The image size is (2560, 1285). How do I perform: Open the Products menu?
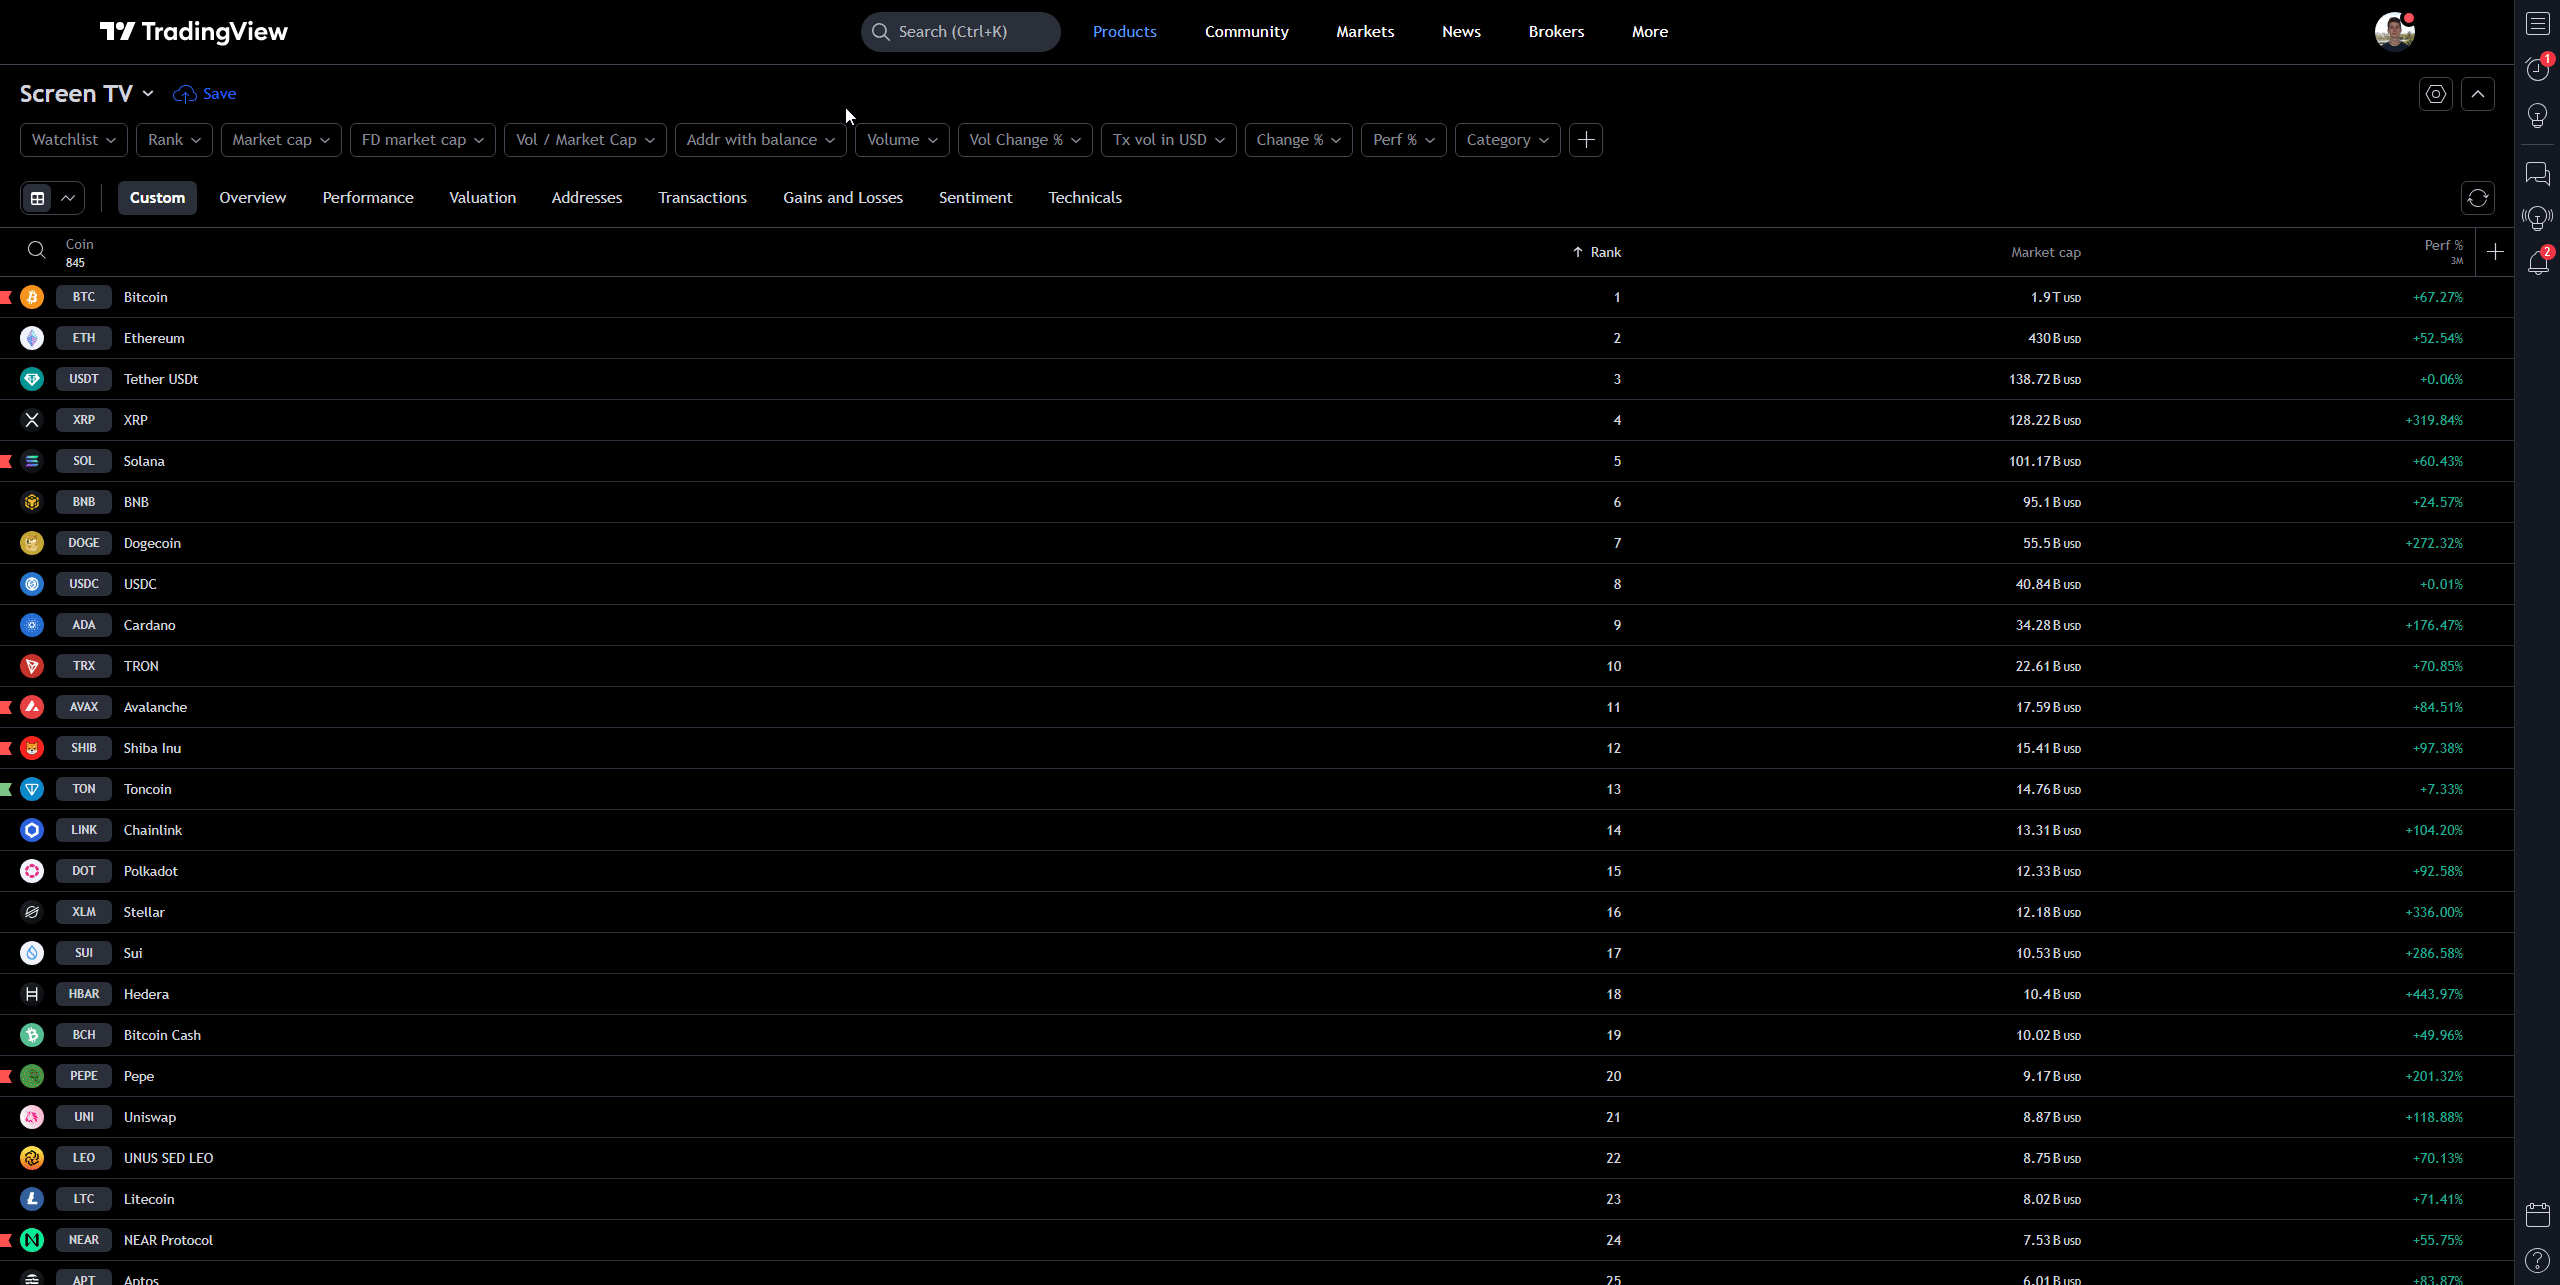pyautogui.click(x=1124, y=32)
